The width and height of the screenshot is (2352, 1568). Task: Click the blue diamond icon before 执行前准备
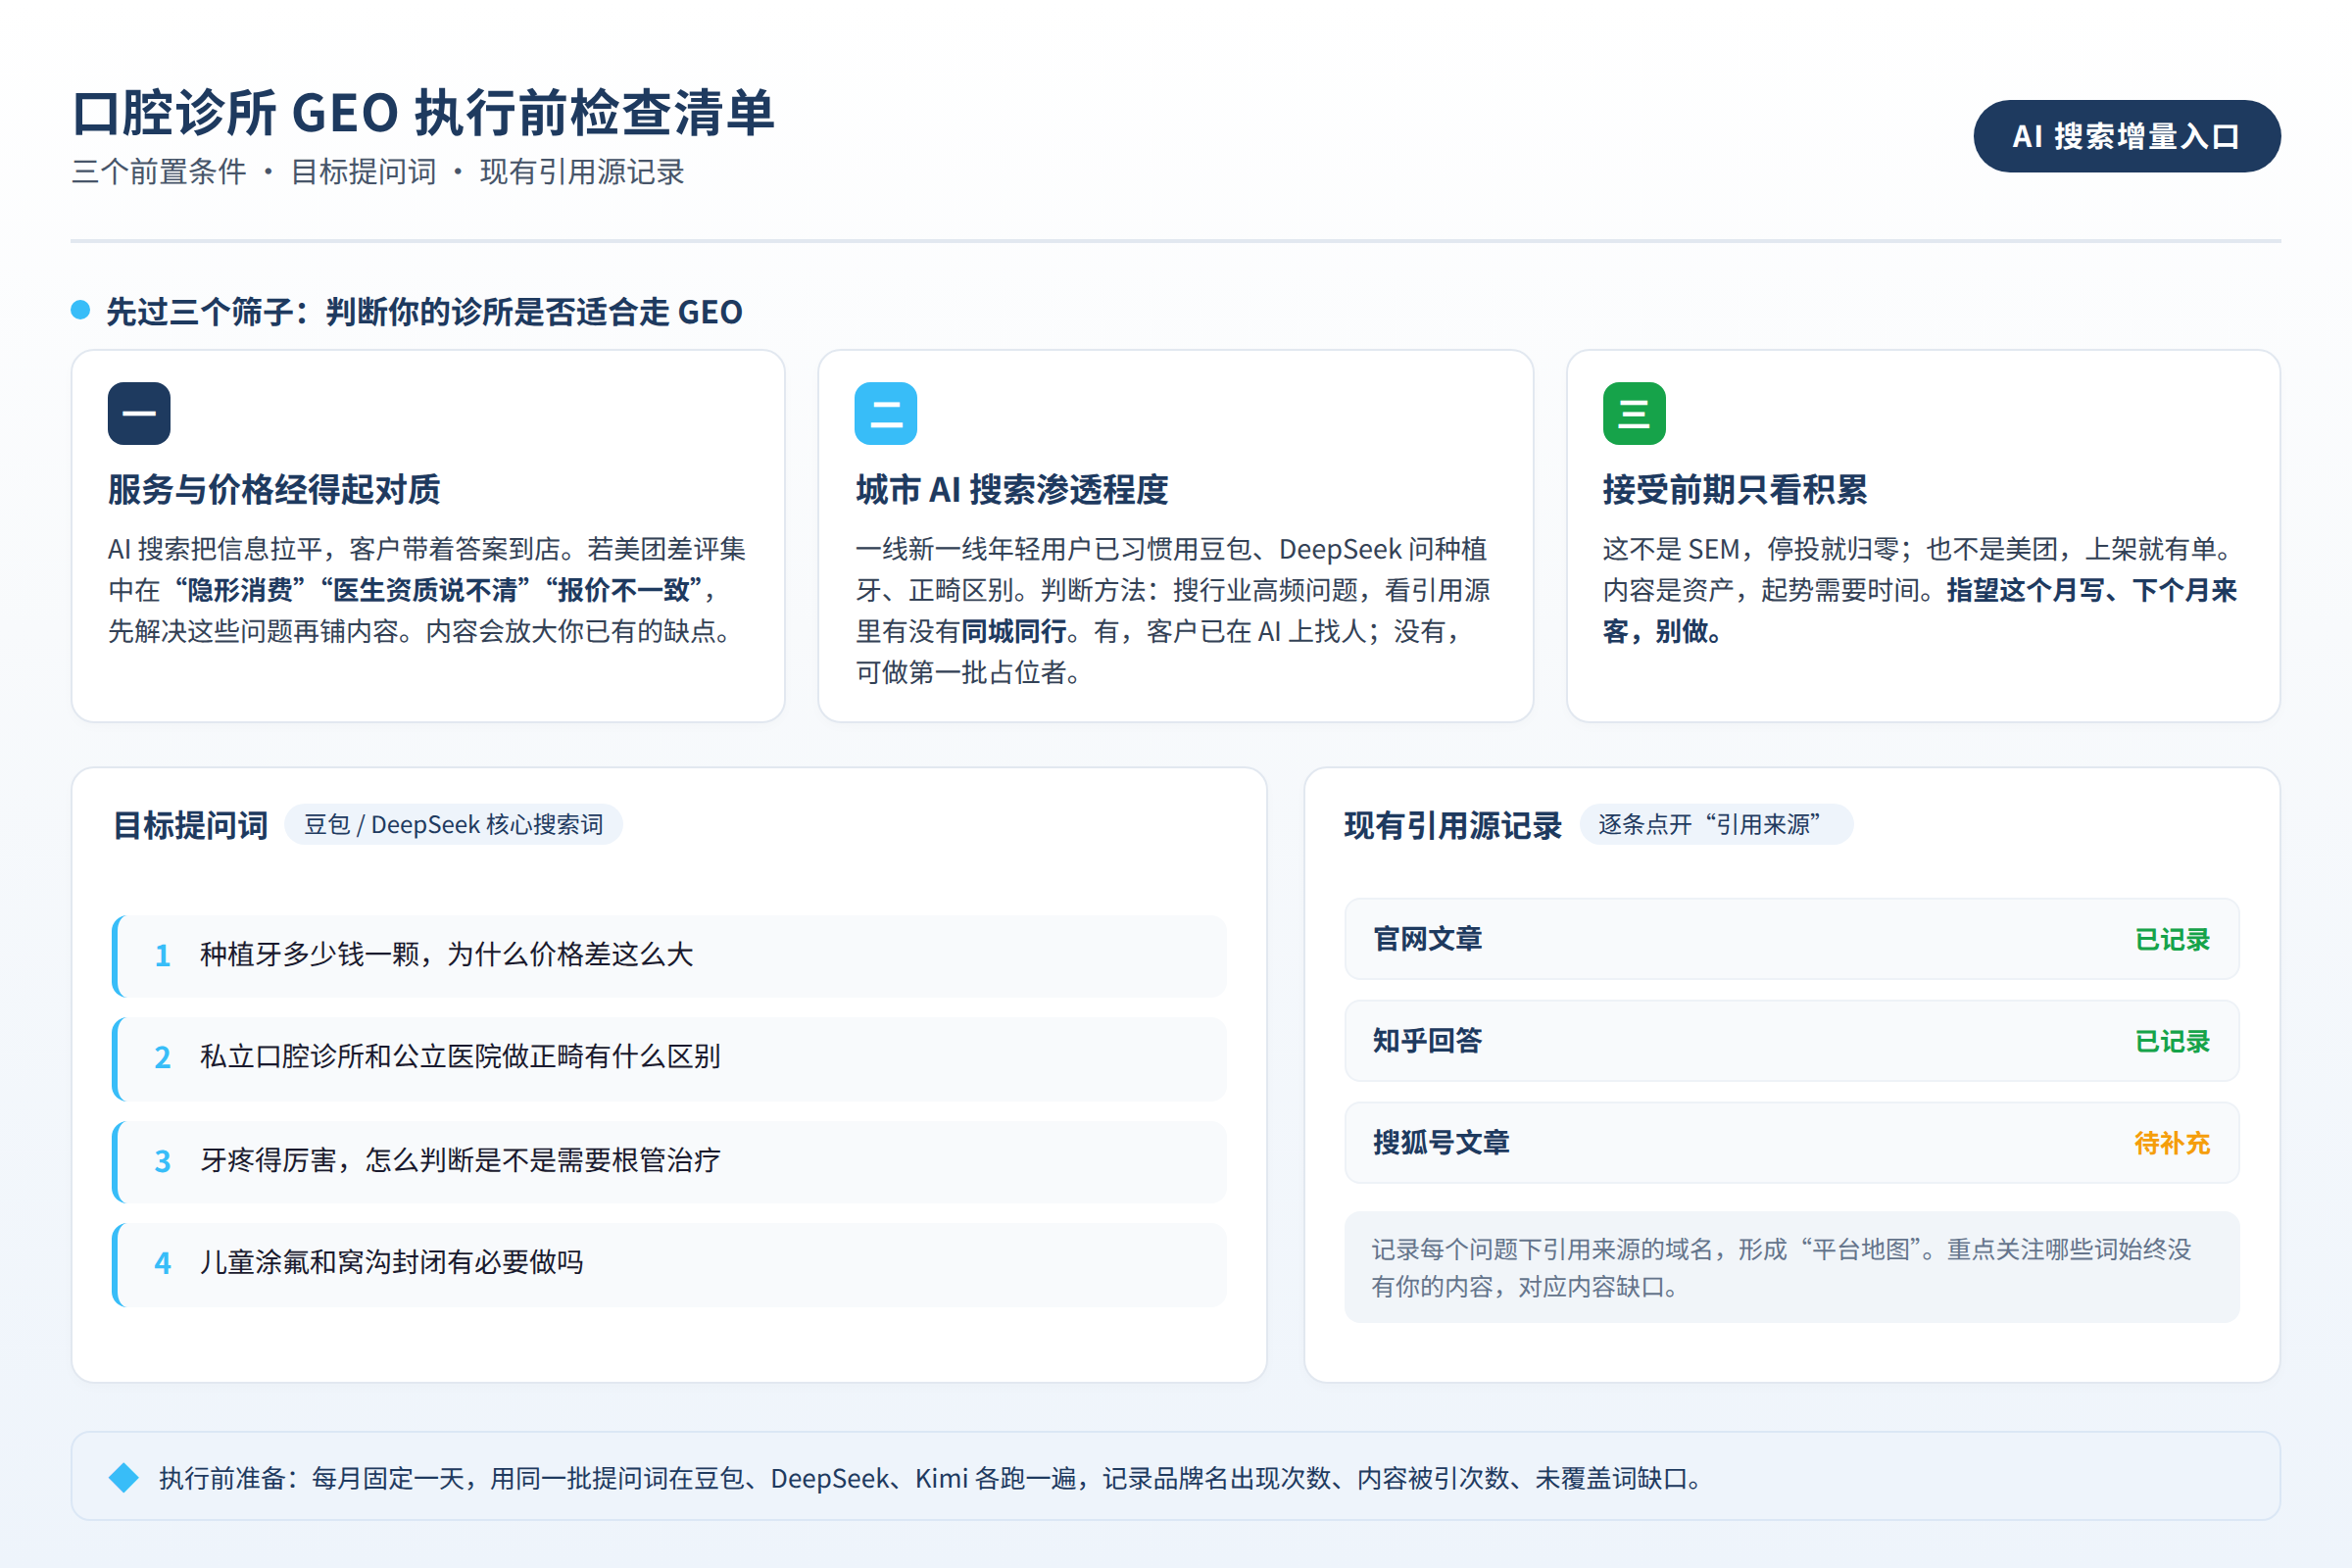tap(124, 1477)
